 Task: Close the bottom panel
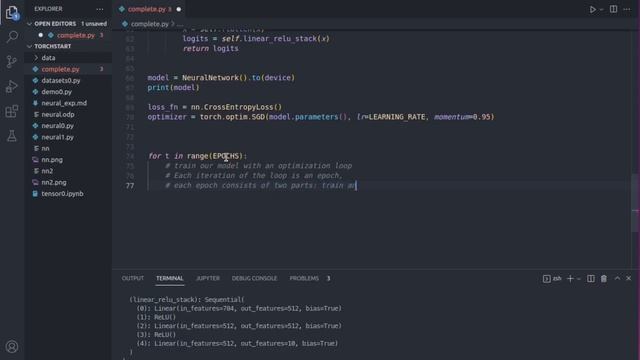[629, 278]
